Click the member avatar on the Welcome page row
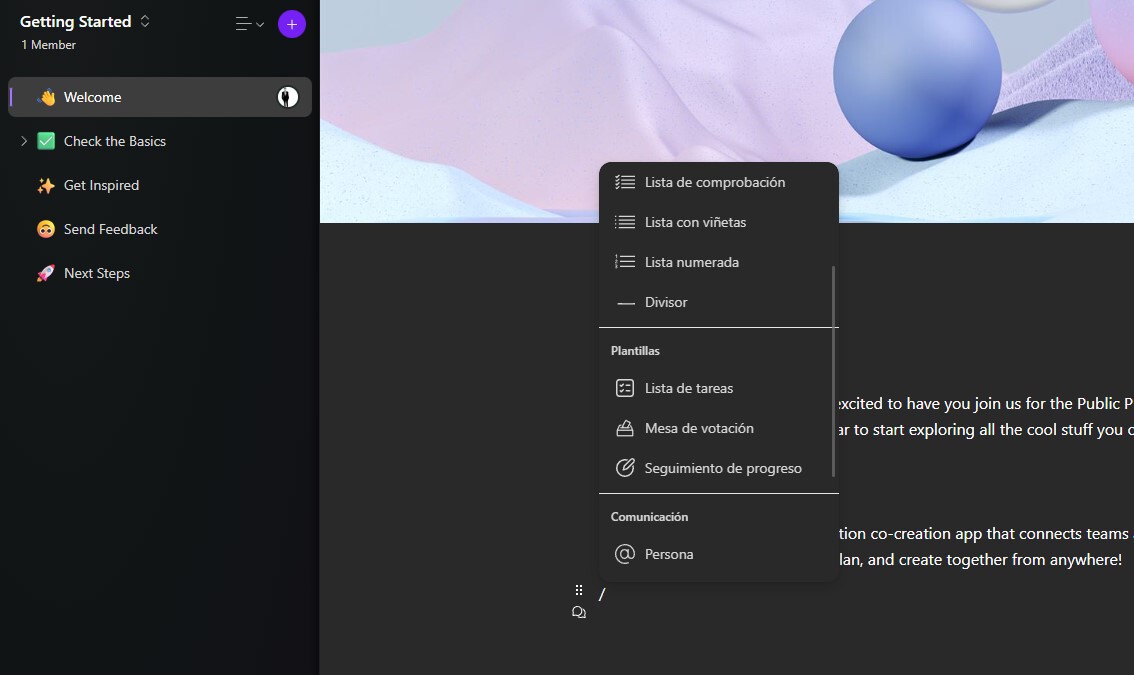The width and height of the screenshot is (1134, 675). click(287, 96)
